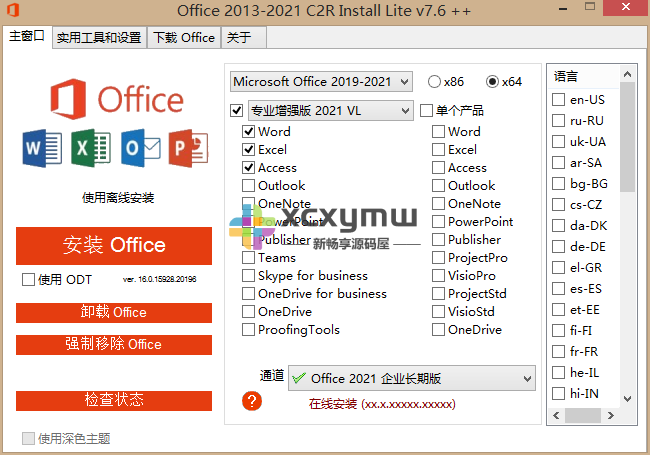Select the x86 architecture radio button
Screen dimensions: 650x455
tap(434, 81)
